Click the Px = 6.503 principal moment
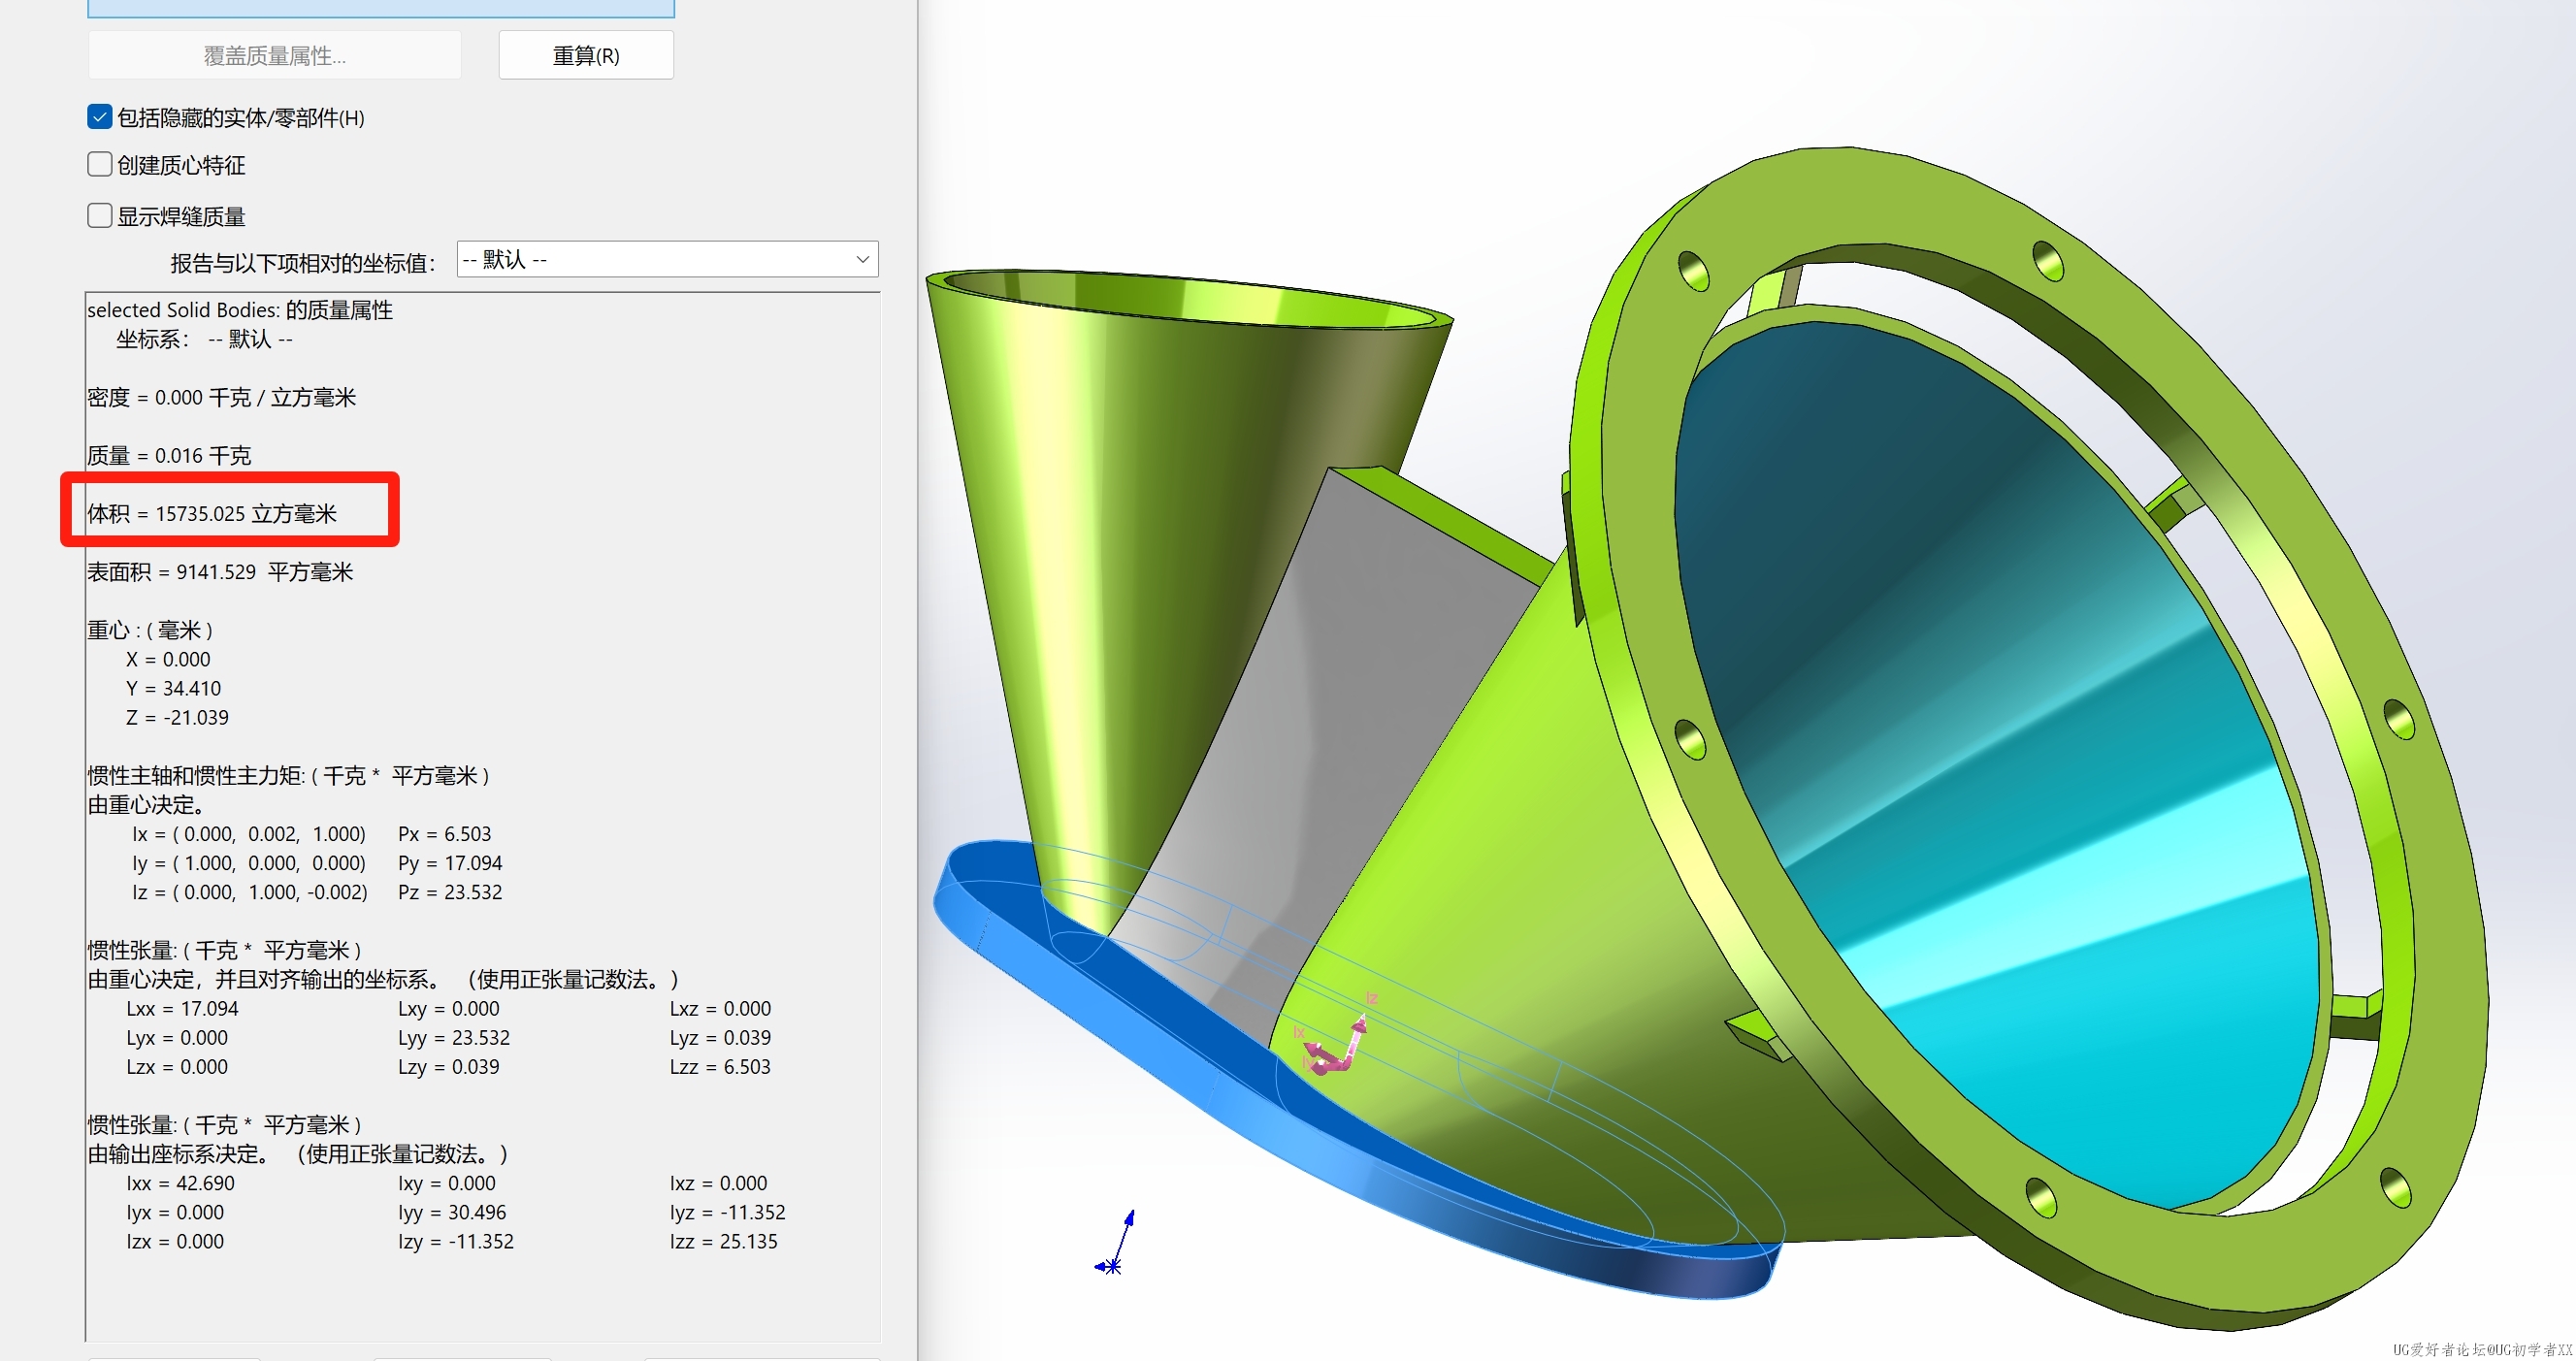2576x1361 pixels. coord(444,834)
